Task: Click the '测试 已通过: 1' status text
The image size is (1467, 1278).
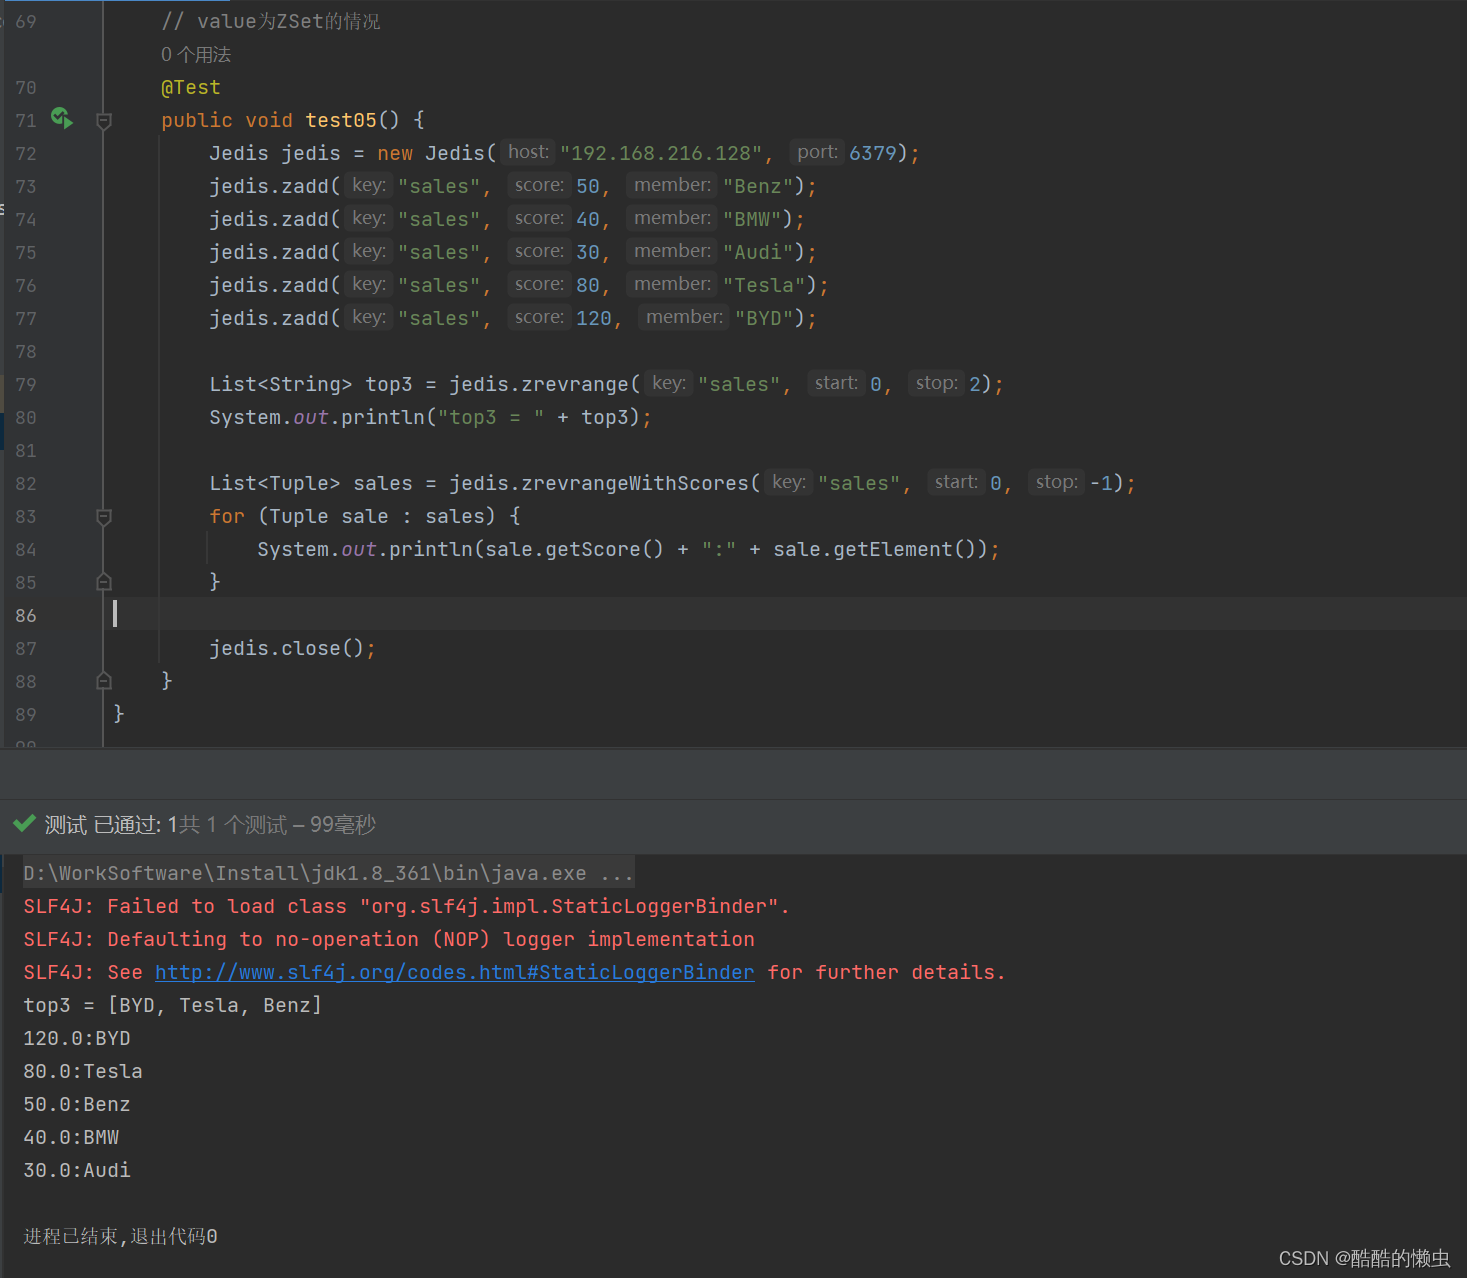Action: click(x=111, y=825)
